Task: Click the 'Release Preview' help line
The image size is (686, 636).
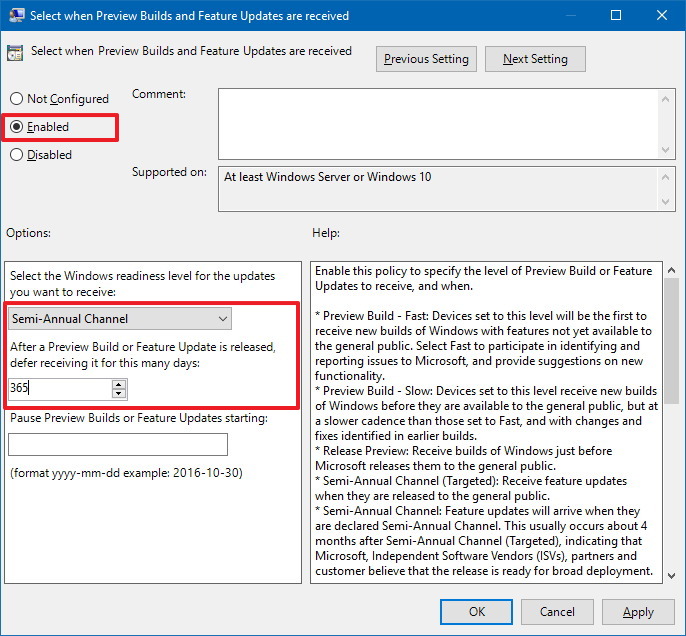Action: [463, 458]
